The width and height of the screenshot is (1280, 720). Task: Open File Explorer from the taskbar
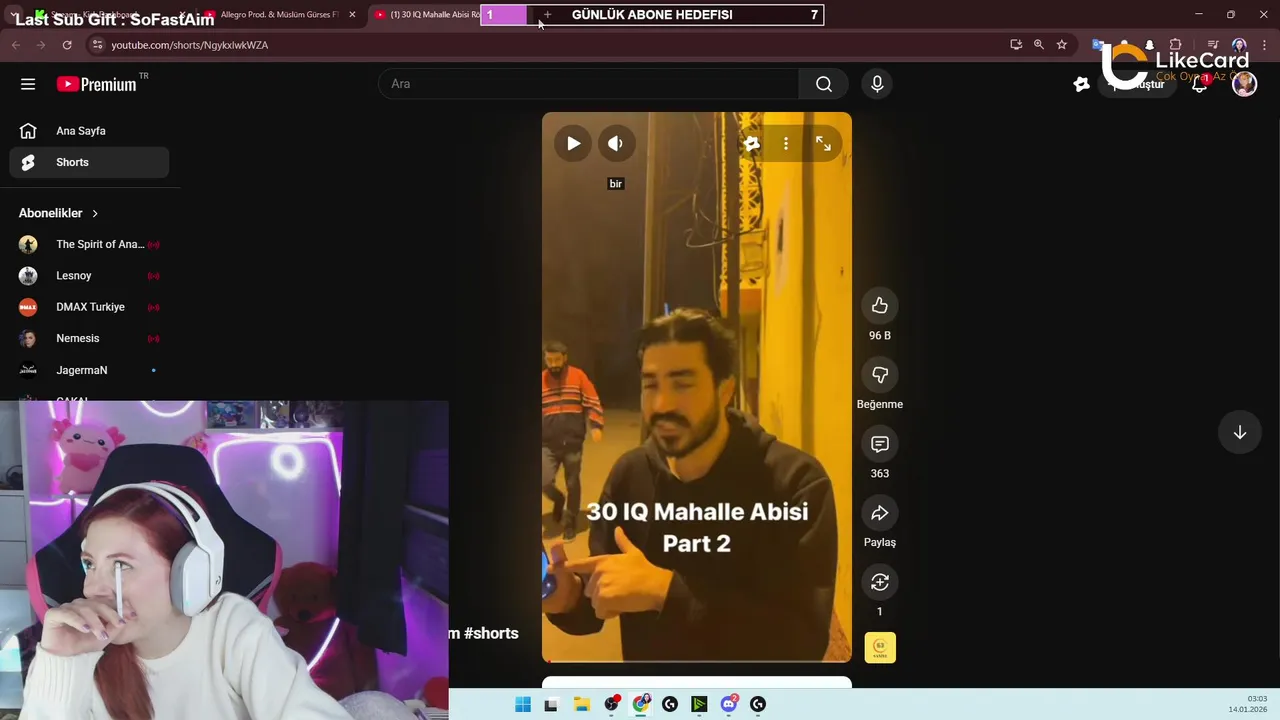click(582, 704)
